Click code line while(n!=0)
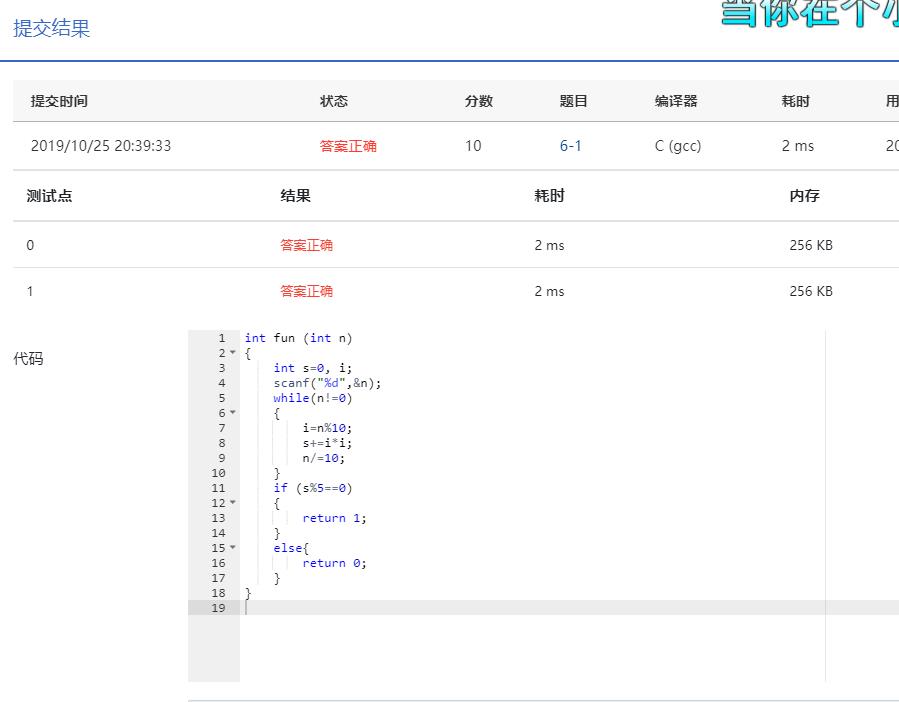Viewport: 899px width, 702px height. coord(312,397)
